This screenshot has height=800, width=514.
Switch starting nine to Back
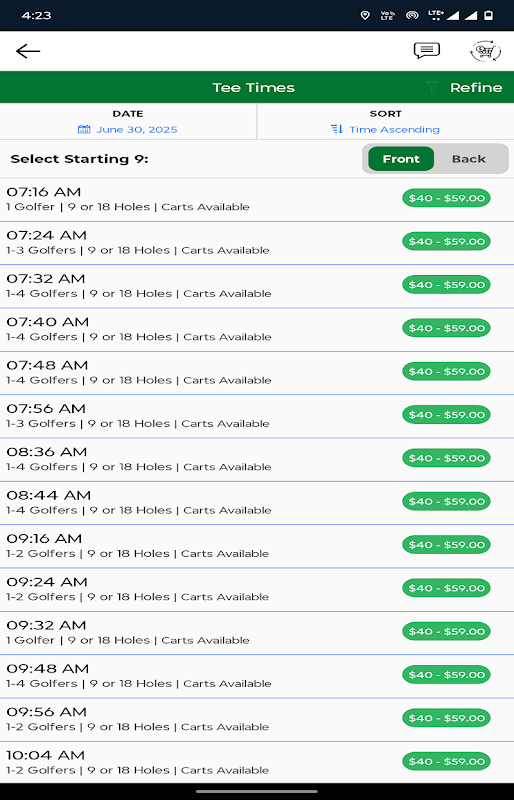tap(469, 159)
